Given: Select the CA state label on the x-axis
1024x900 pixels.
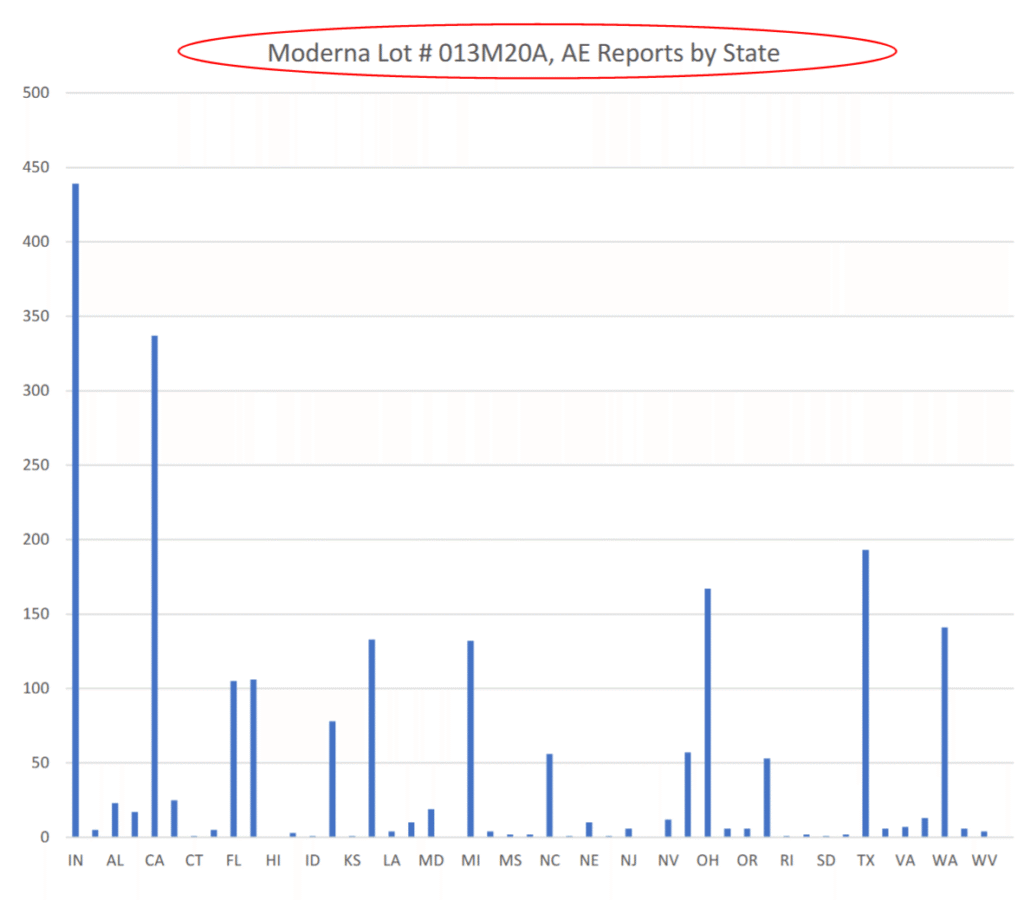Looking at the screenshot, I should coord(155,861).
